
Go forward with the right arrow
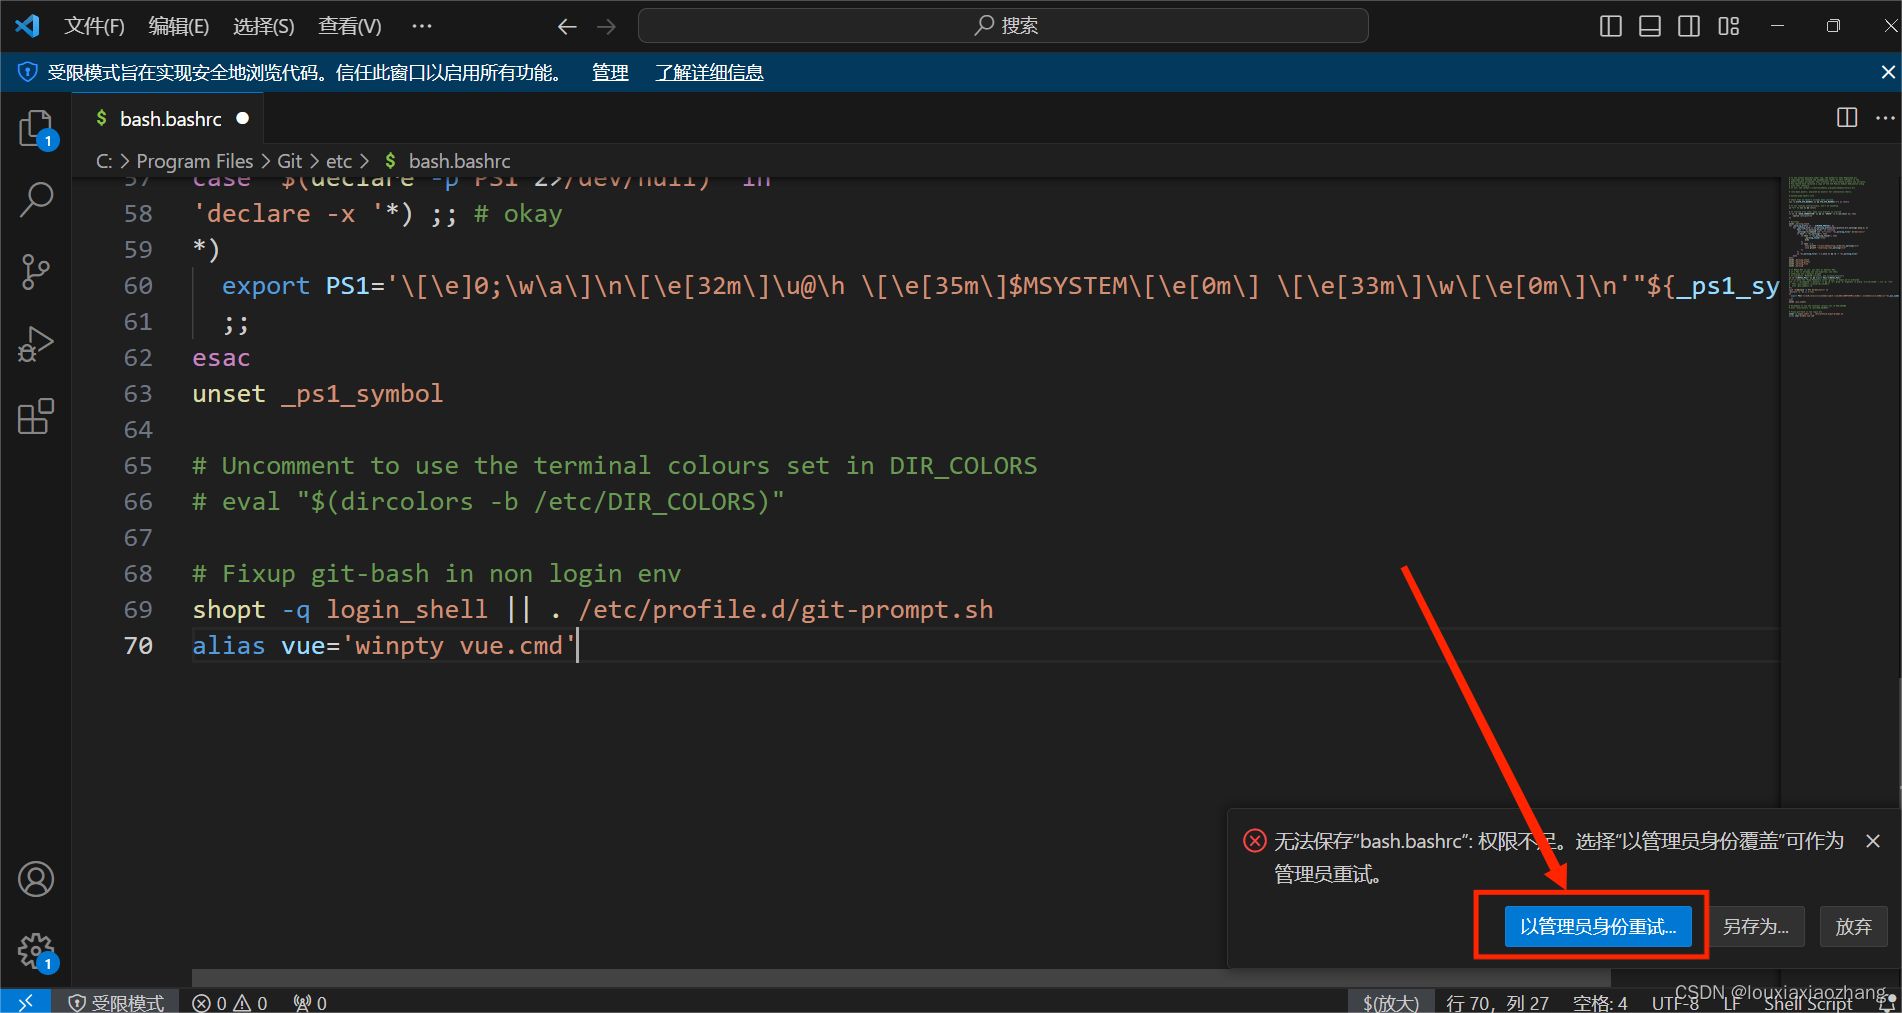coord(606,27)
